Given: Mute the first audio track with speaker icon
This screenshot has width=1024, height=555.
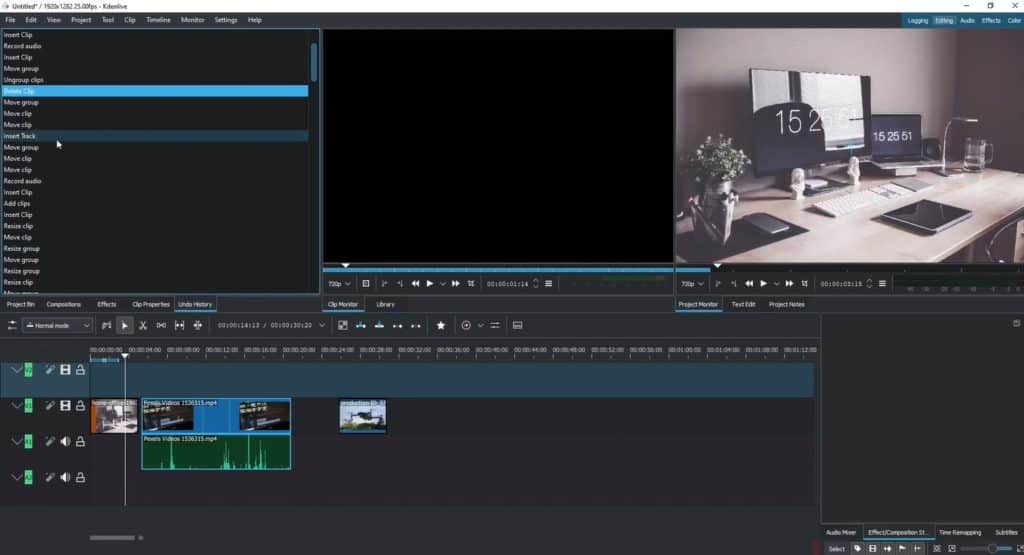Looking at the screenshot, I should [x=65, y=441].
